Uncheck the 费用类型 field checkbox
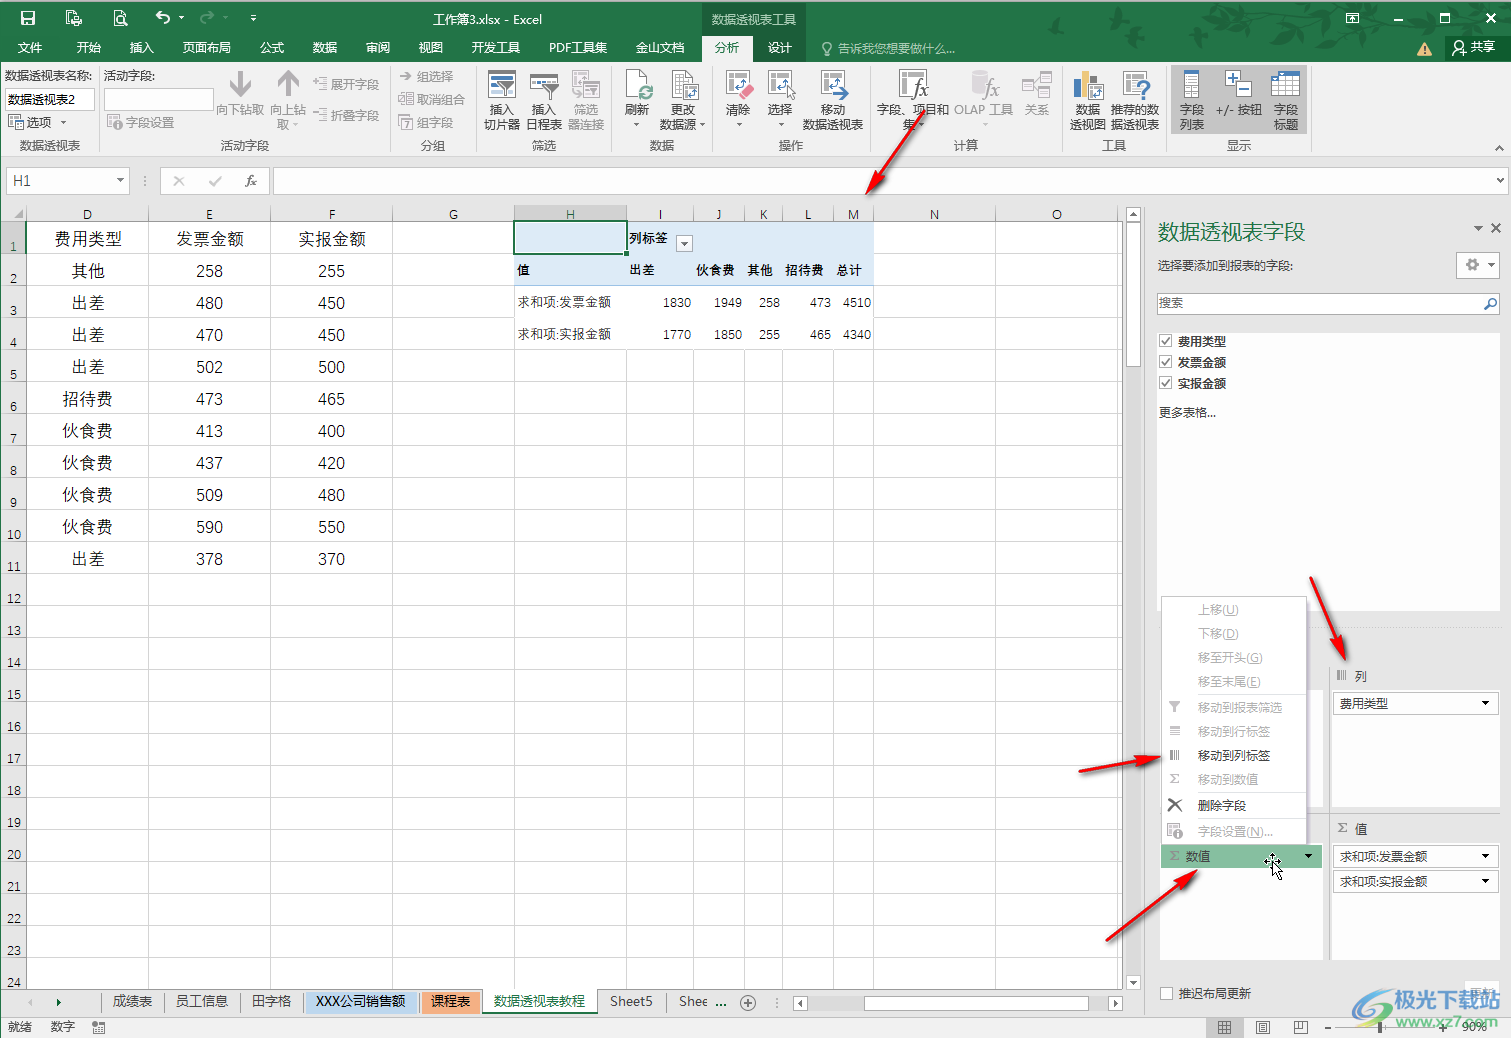The width and height of the screenshot is (1511, 1038). tap(1165, 341)
